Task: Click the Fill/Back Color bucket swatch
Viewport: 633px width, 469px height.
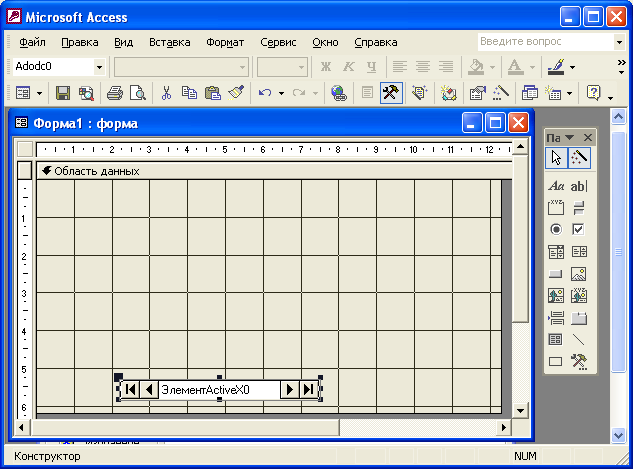Action: pyautogui.click(x=476, y=67)
